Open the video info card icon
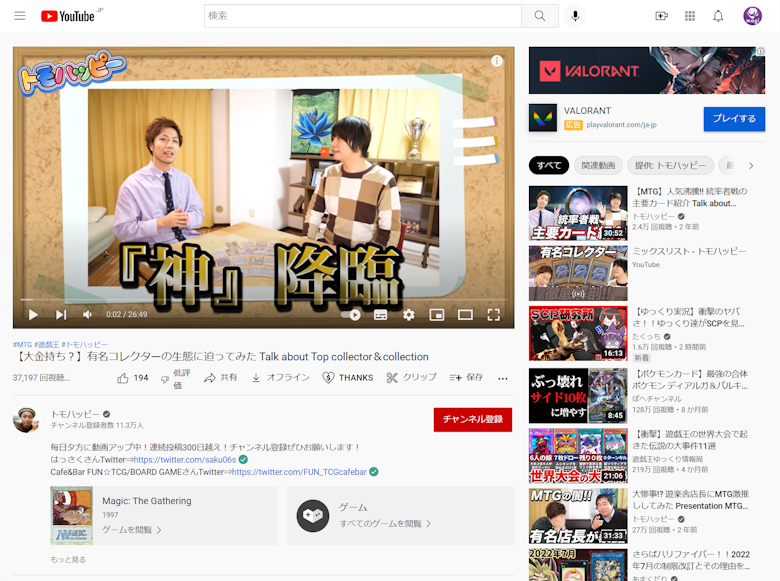This screenshot has height=581, width=780. coord(496,61)
